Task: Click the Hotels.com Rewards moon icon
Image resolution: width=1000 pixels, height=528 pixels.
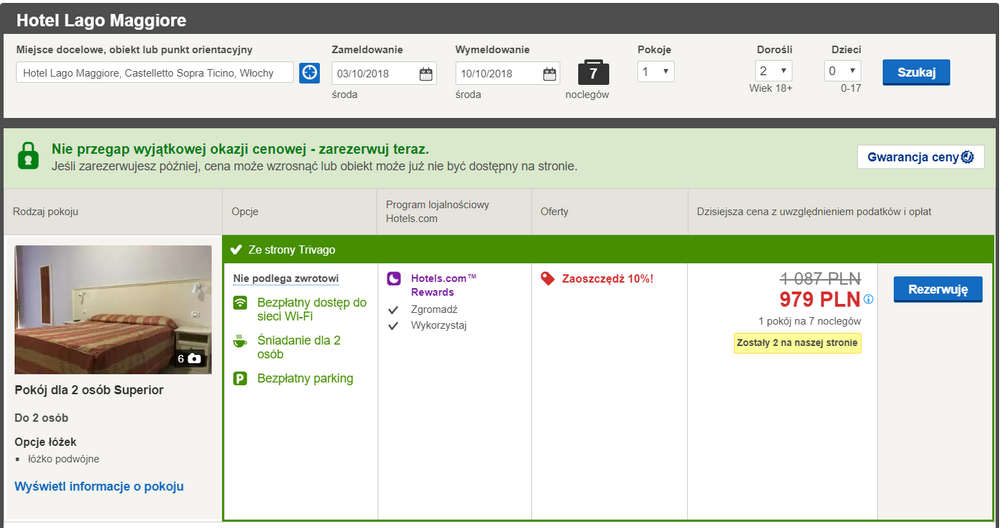Action: [394, 279]
